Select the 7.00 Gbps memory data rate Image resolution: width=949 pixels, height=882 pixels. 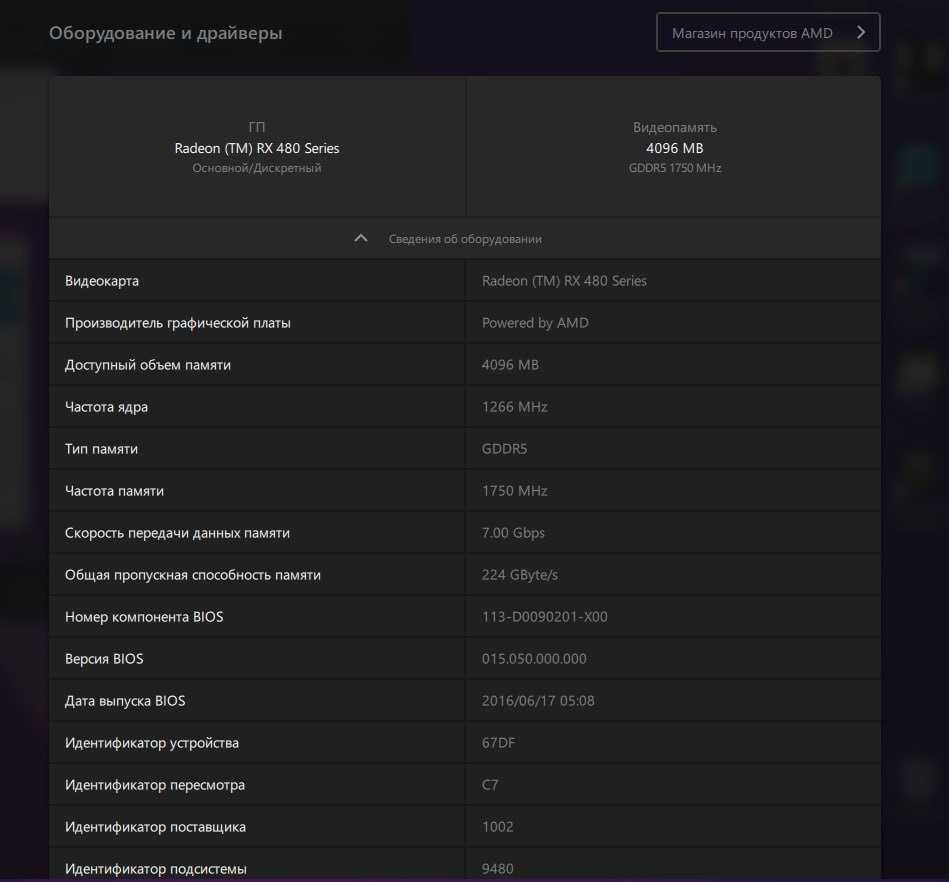tap(513, 533)
